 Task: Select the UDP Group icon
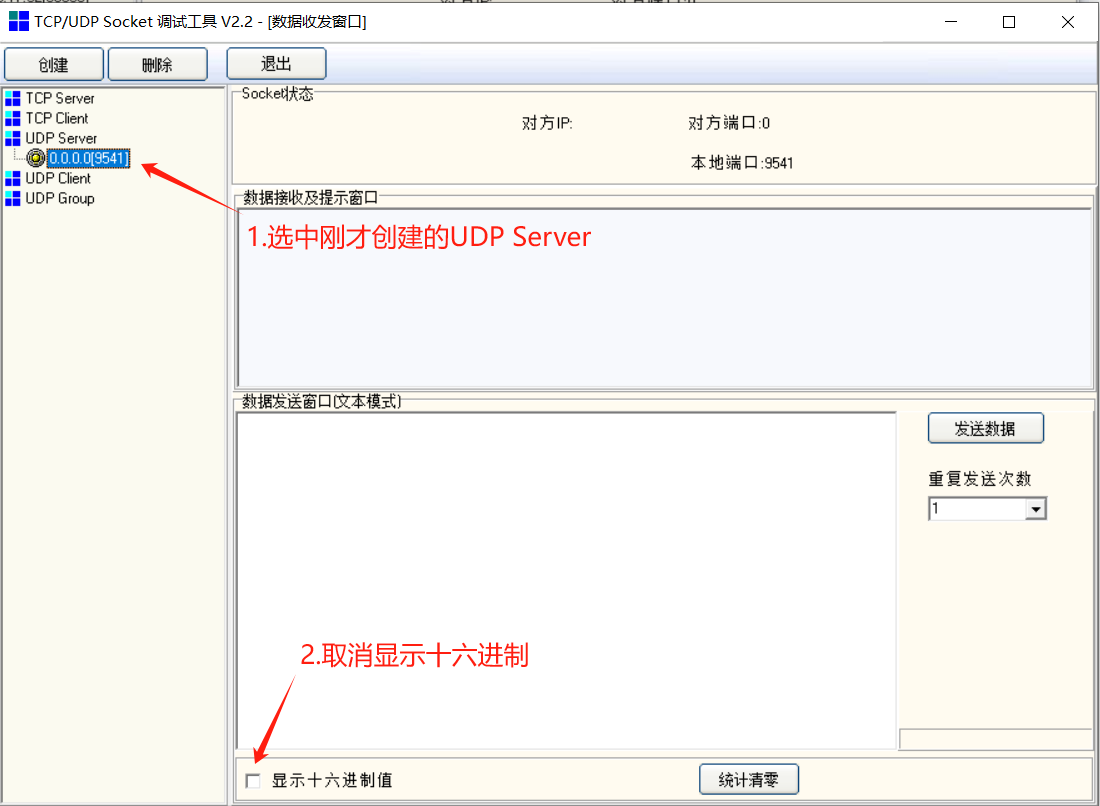point(13,198)
